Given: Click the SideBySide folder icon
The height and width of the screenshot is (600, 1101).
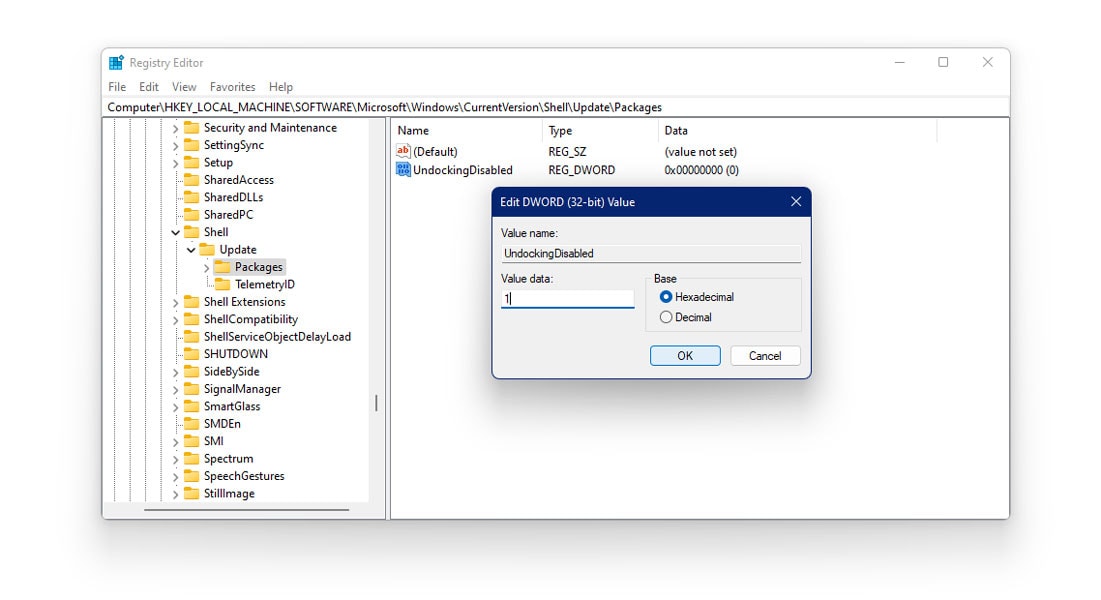Looking at the screenshot, I should [192, 371].
